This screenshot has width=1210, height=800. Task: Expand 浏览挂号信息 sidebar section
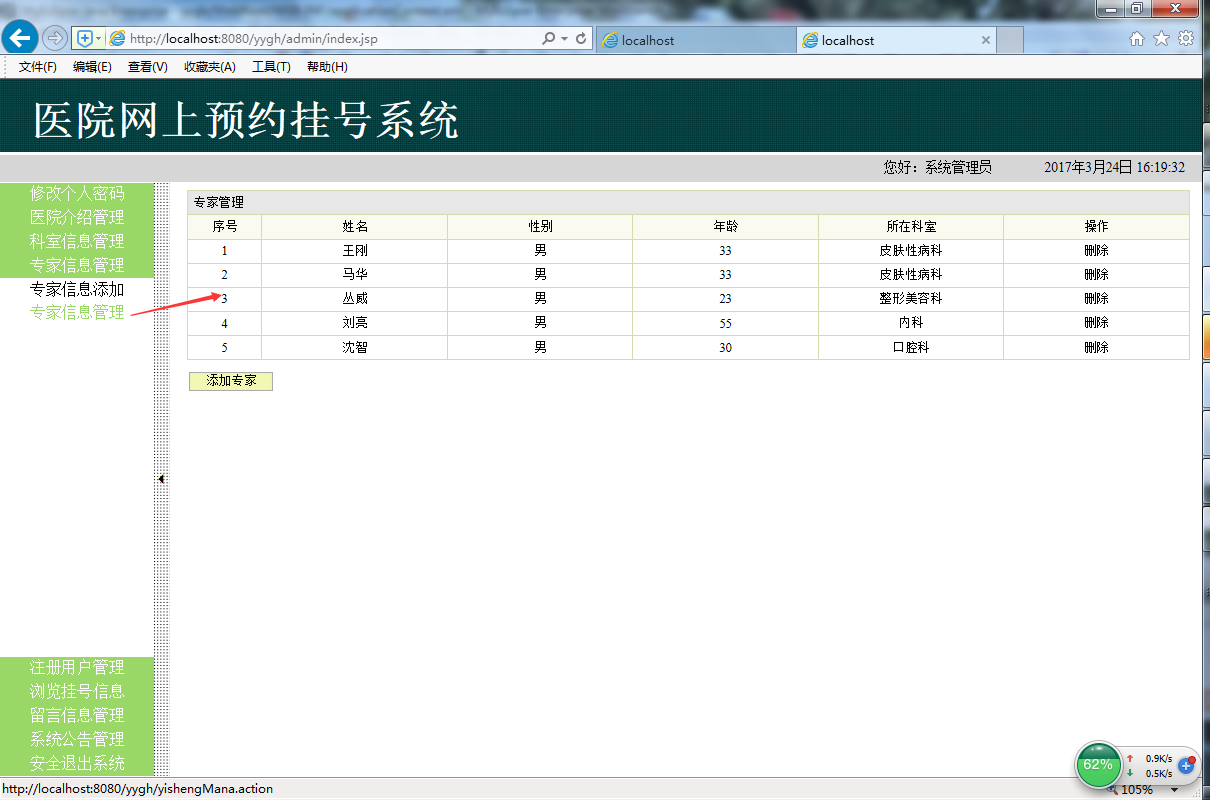(x=77, y=691)
